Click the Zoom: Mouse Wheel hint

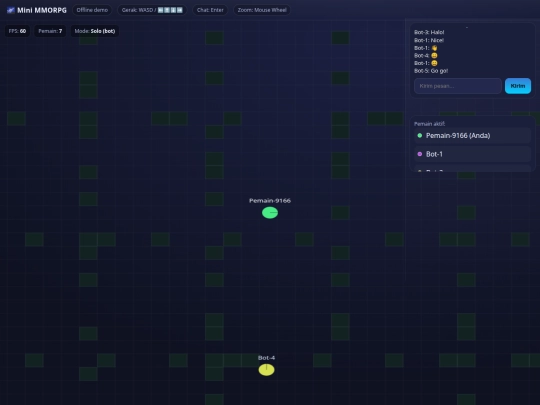262,10
